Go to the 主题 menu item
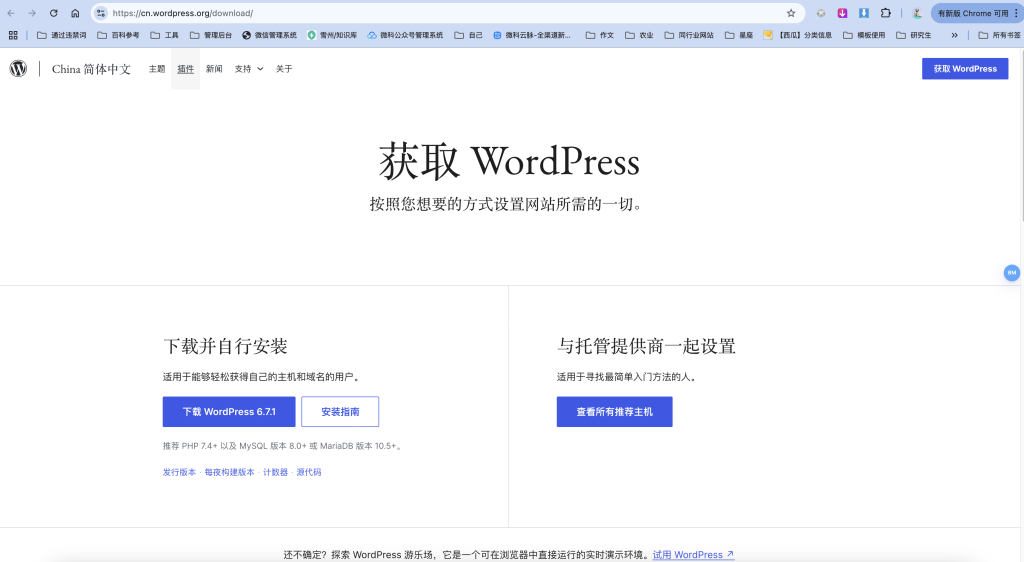 pos(157,69)
